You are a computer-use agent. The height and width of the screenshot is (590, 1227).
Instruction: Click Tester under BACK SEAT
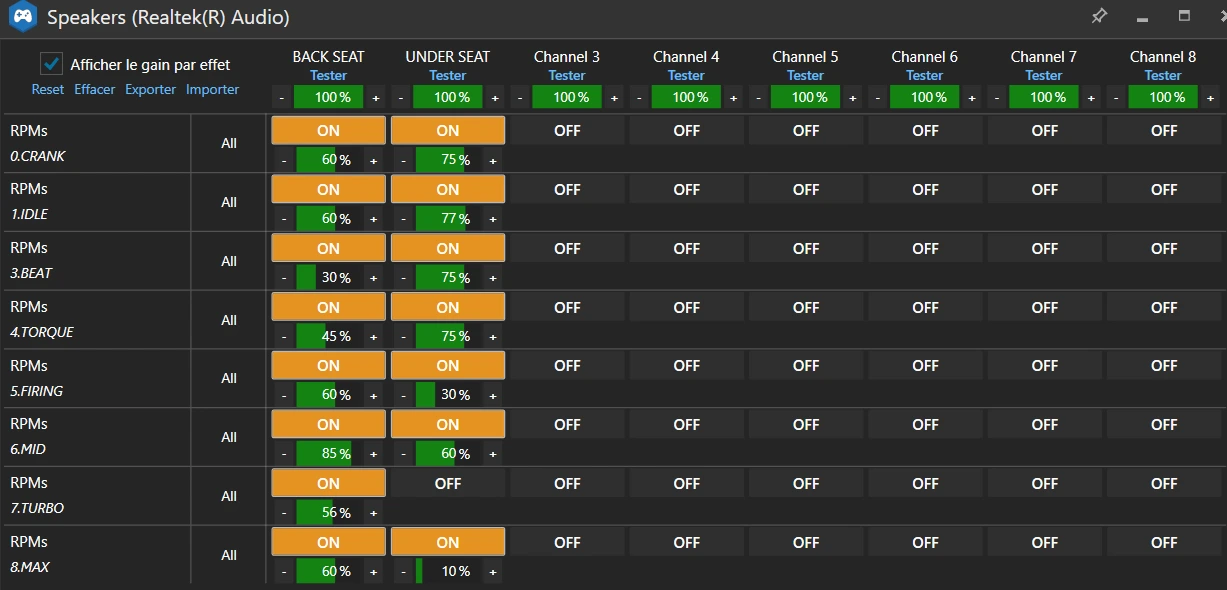(328, 75)
